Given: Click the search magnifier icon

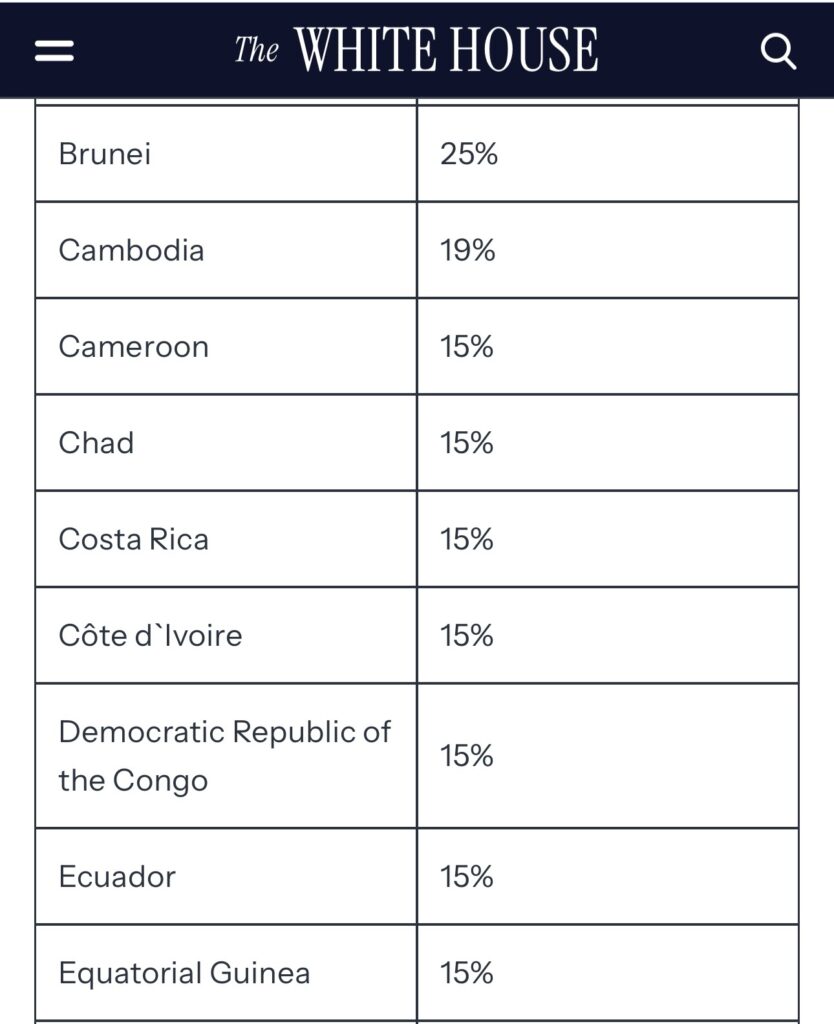Looking at the screenshot, I should (x=778, y=51).
